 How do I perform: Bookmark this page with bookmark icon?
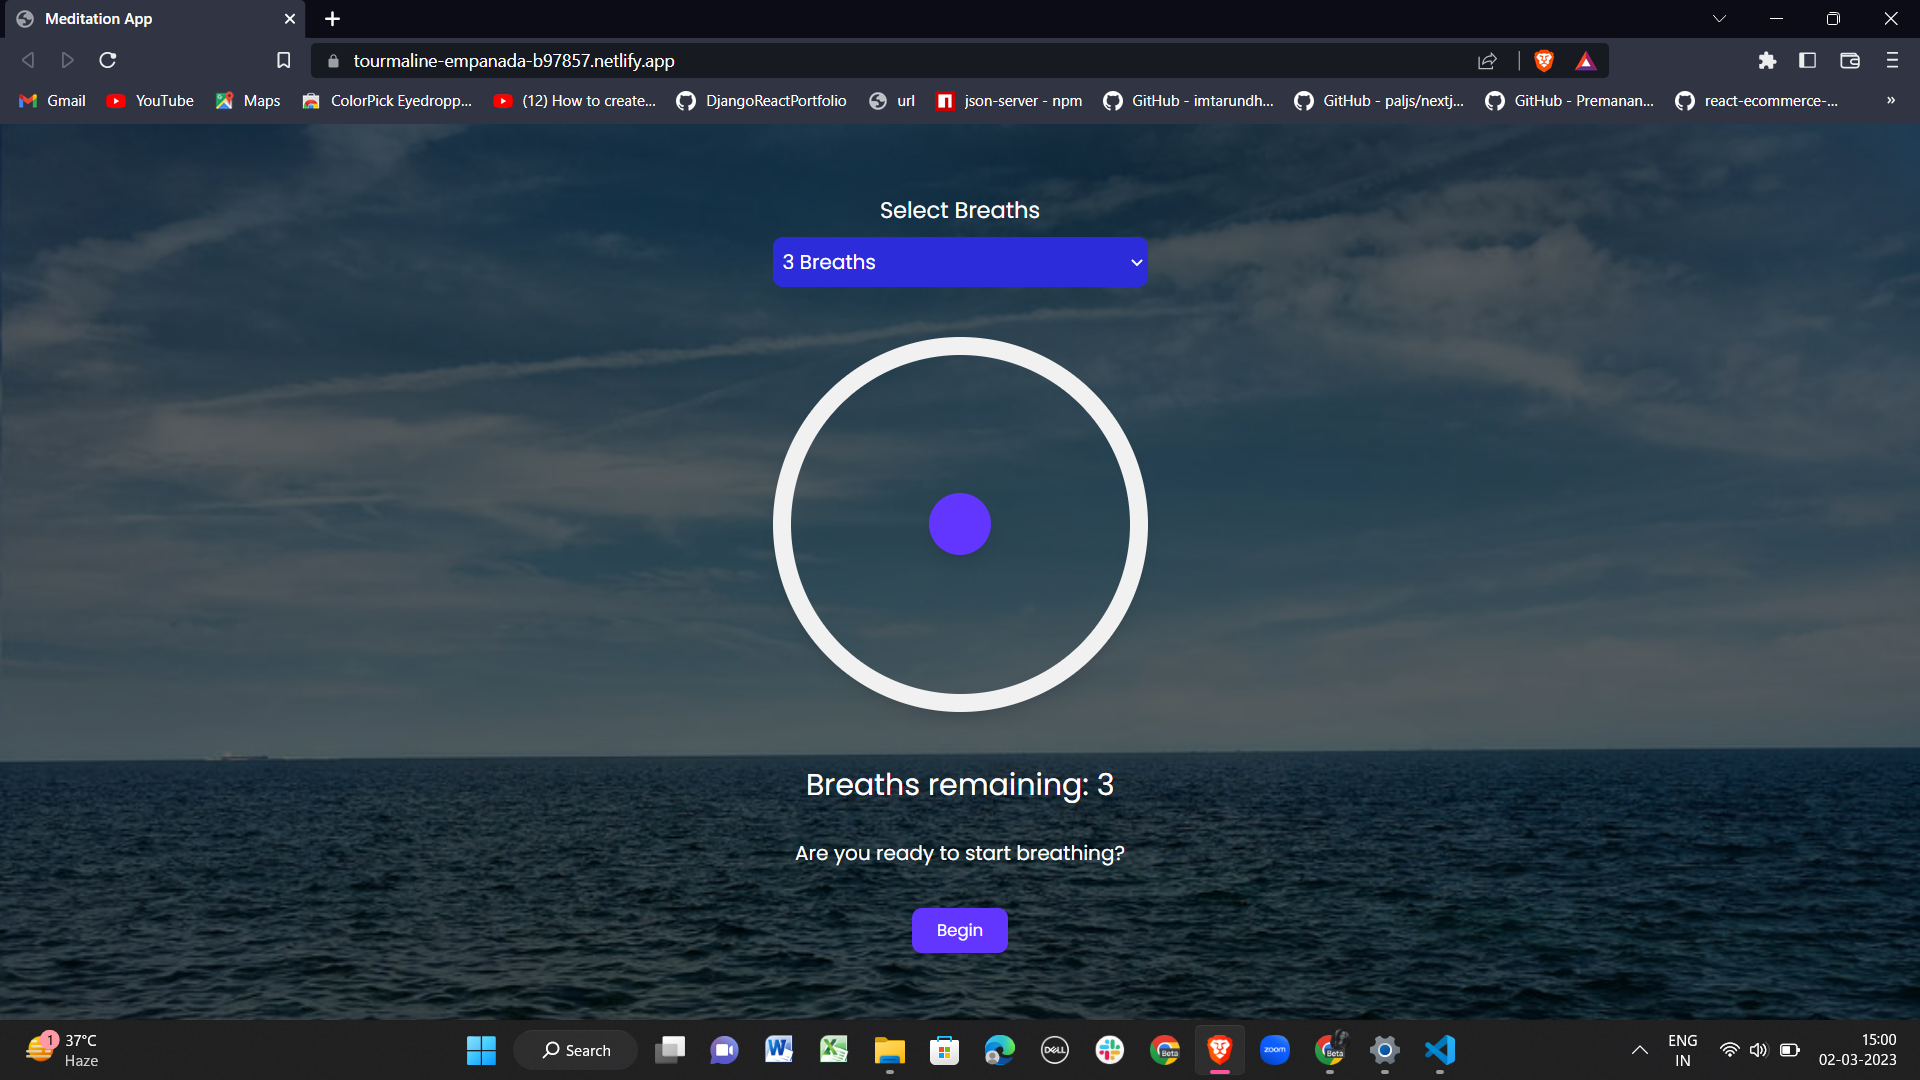pyautogui.click(x=283, y=61)
